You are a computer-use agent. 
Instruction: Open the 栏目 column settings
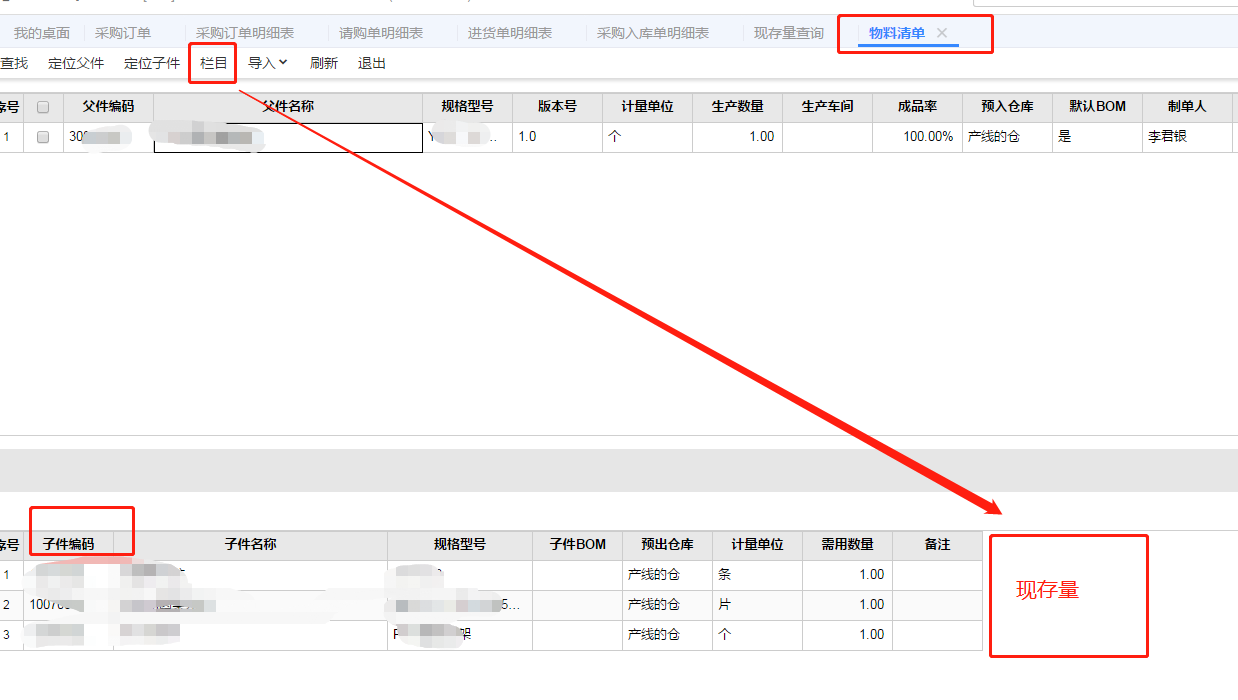click(214, 63)
